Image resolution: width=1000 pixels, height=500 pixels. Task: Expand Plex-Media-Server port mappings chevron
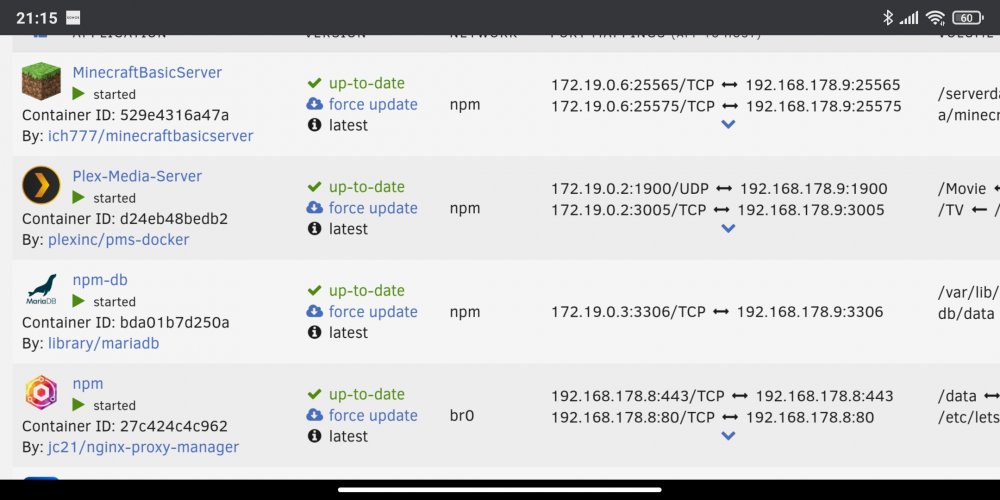pos(728,228)
